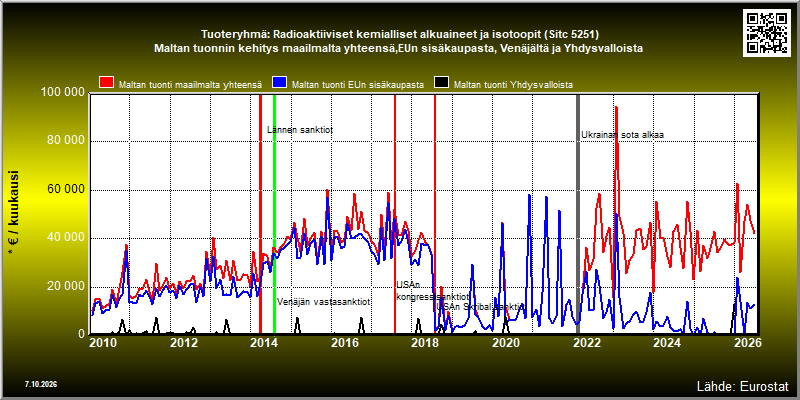800x400 pixels.
Task: Click the x-axis year 2018
Action: point(426,343)
